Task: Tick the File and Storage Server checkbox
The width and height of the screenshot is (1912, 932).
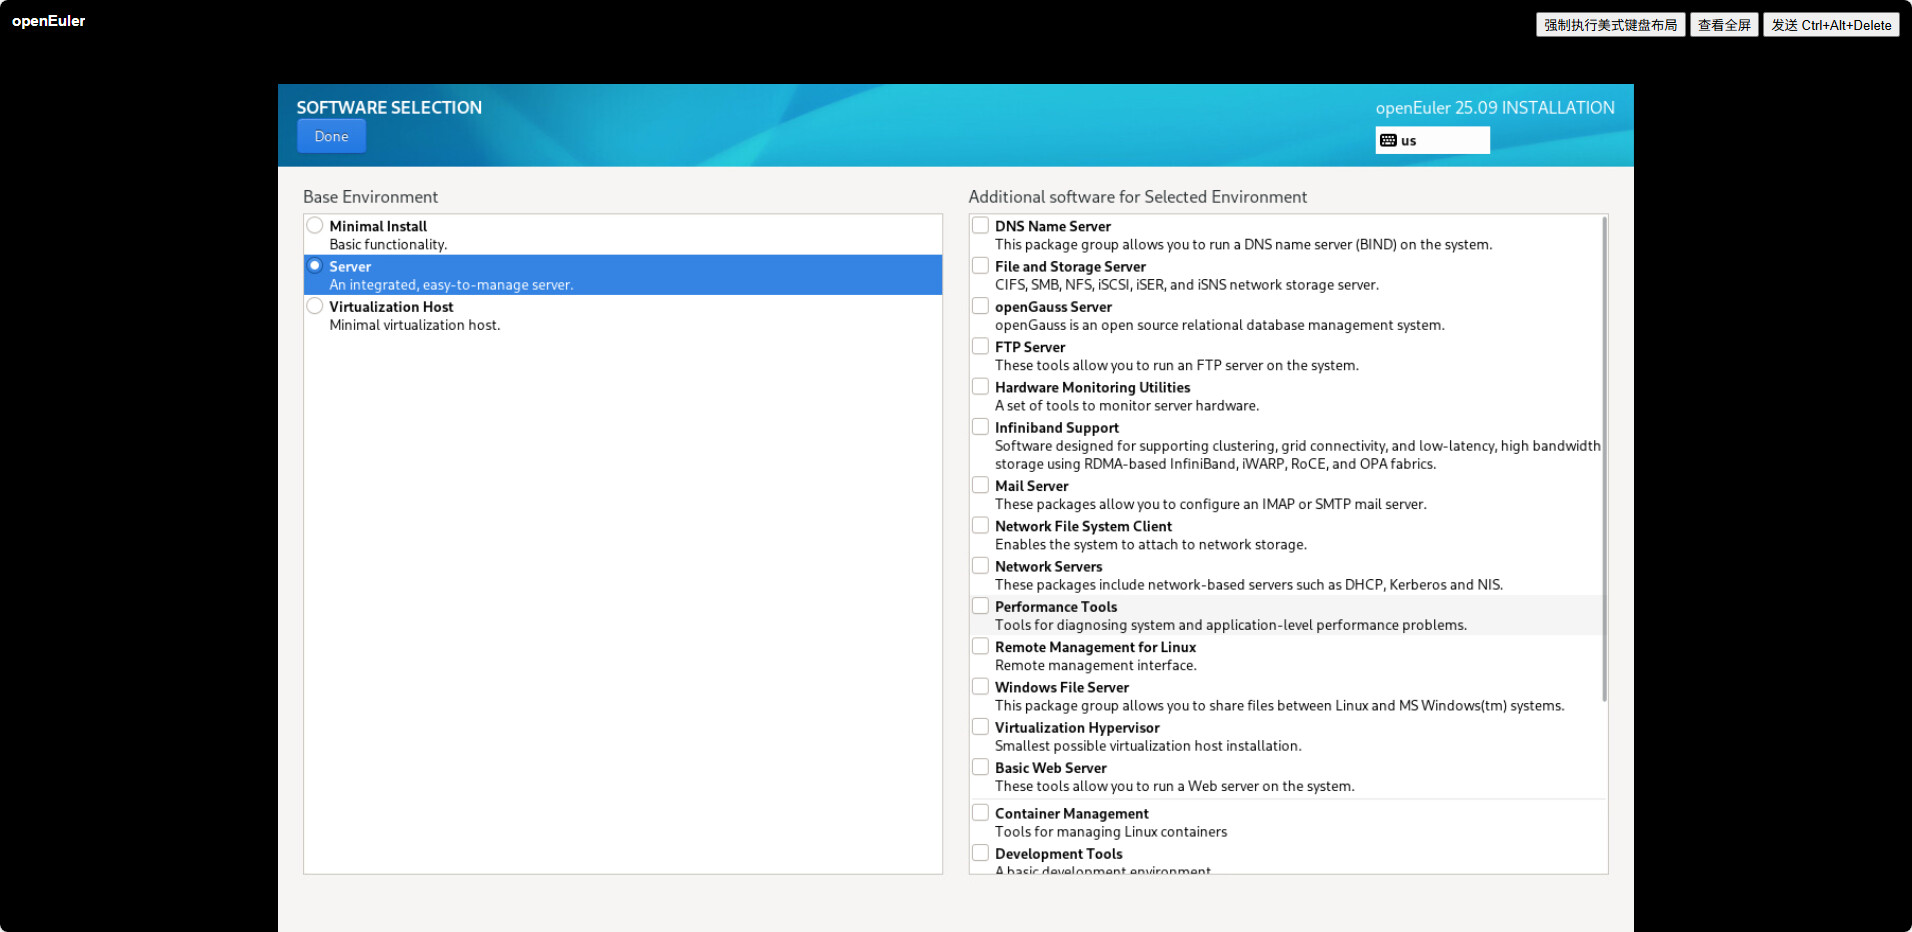Action: point(981,266)
